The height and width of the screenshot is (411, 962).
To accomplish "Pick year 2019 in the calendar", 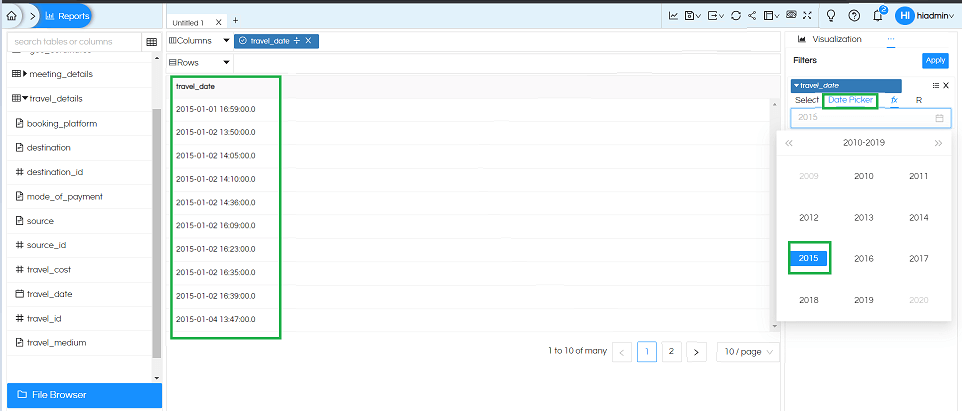I will click(864, 300).
